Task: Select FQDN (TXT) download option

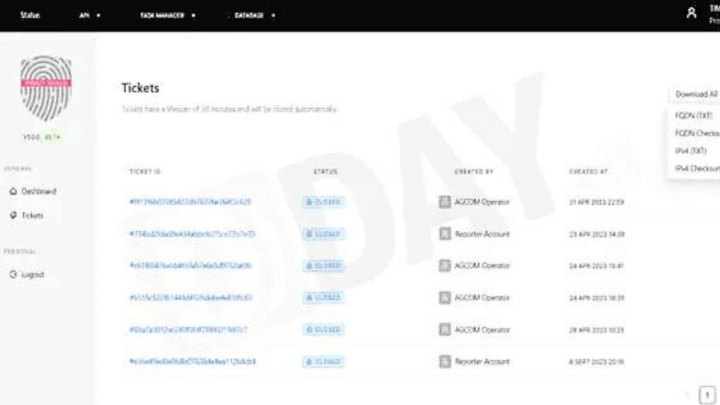Action: [692, 117]
